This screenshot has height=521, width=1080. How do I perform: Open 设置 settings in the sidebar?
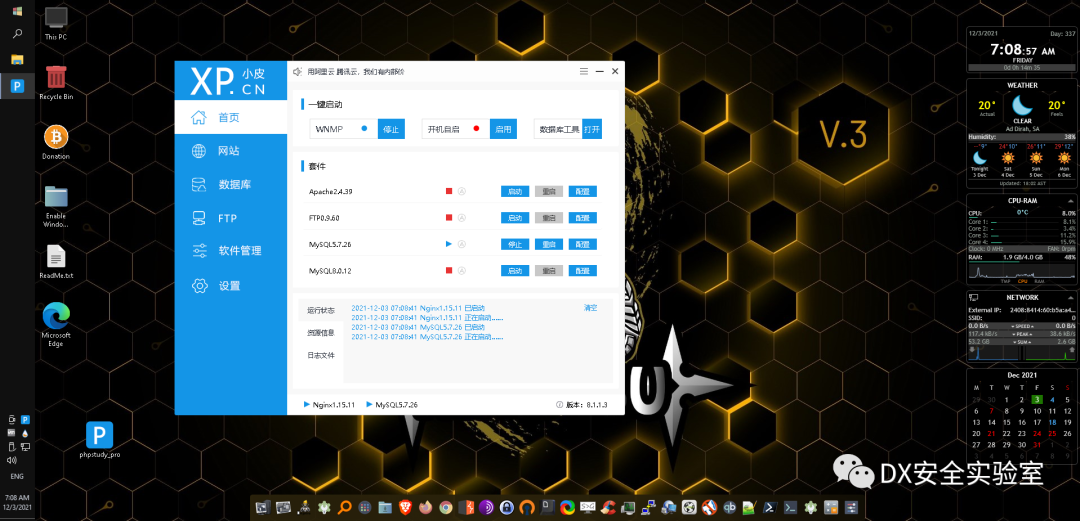tap(231, 286)
